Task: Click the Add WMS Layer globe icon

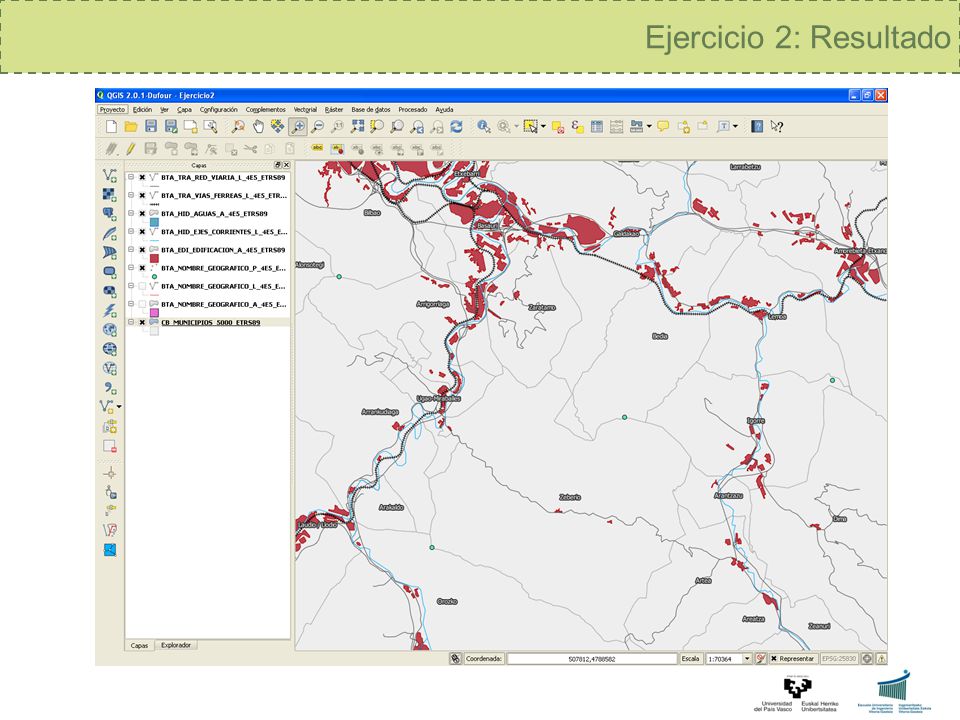Action: click(x=110, y=329)
